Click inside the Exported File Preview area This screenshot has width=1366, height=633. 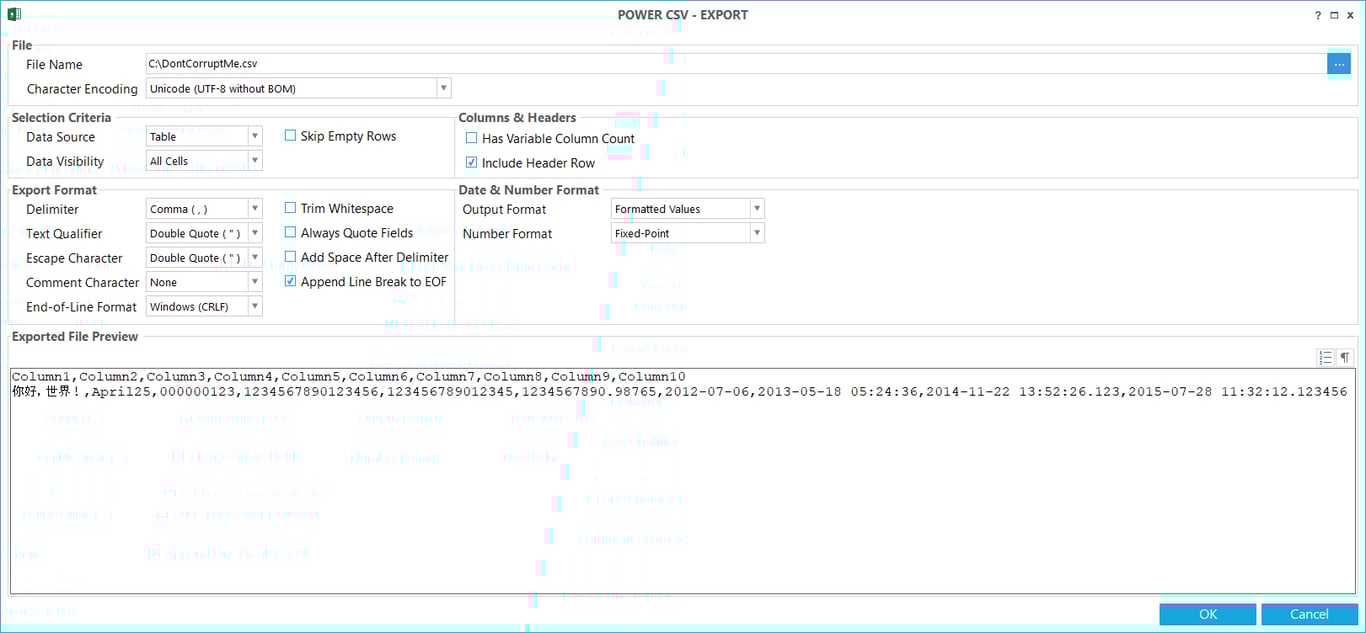682,481
